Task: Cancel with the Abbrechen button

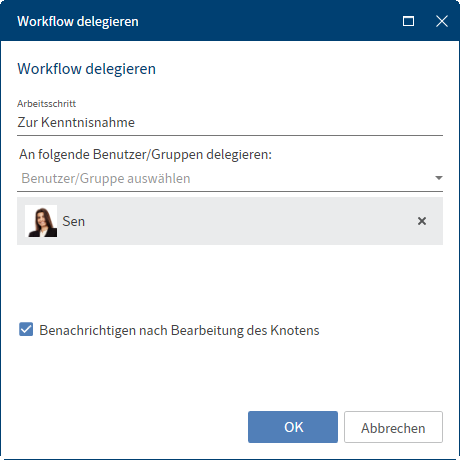Action: [x=393, y=427]
